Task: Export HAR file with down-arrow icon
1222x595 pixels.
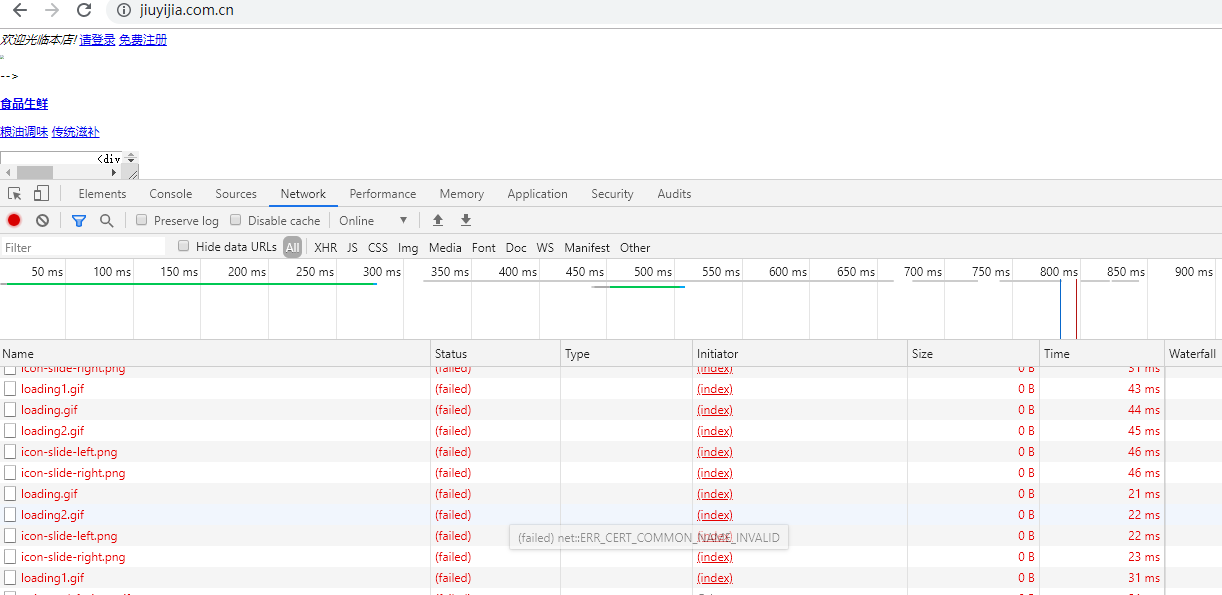Action: [x=465, y=220]
